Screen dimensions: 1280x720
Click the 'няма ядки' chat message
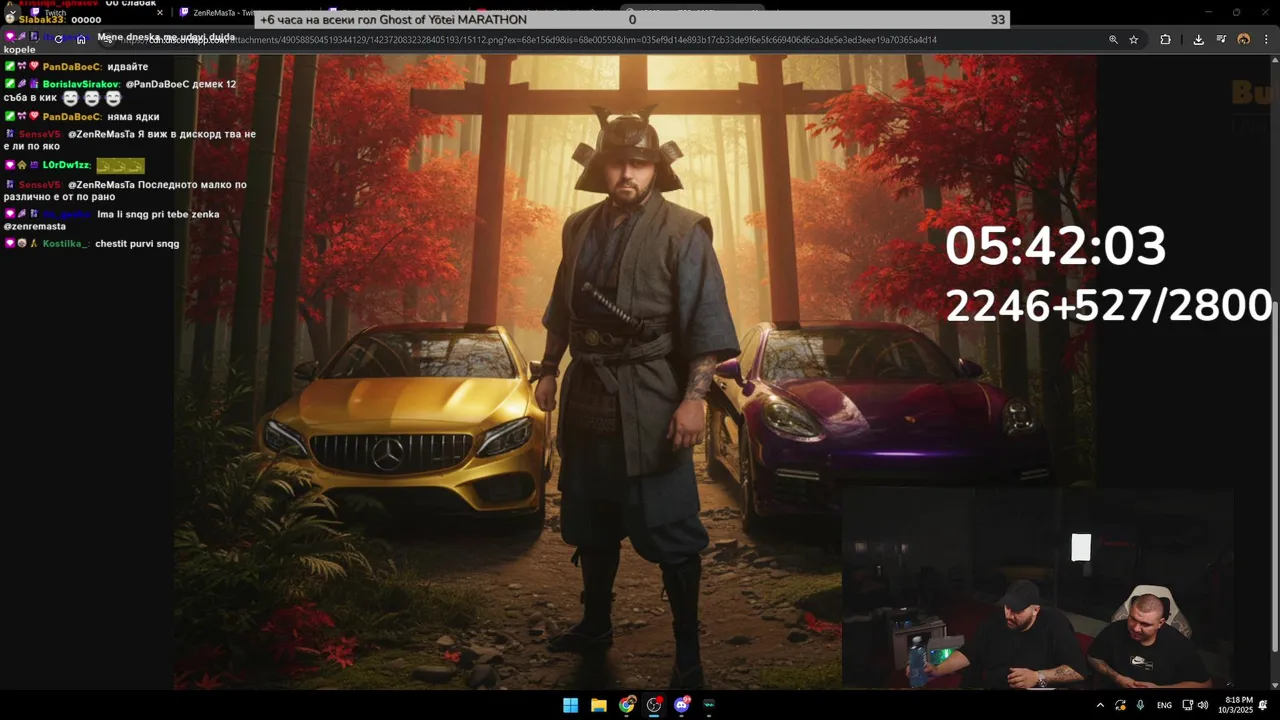(x=133, y=117)
